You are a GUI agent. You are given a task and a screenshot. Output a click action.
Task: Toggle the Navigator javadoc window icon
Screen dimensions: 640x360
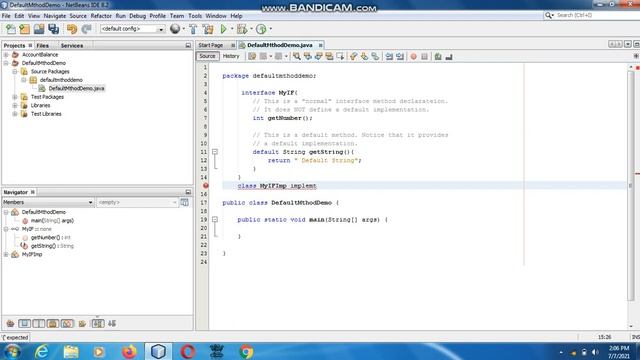click(x=184, y=202)
